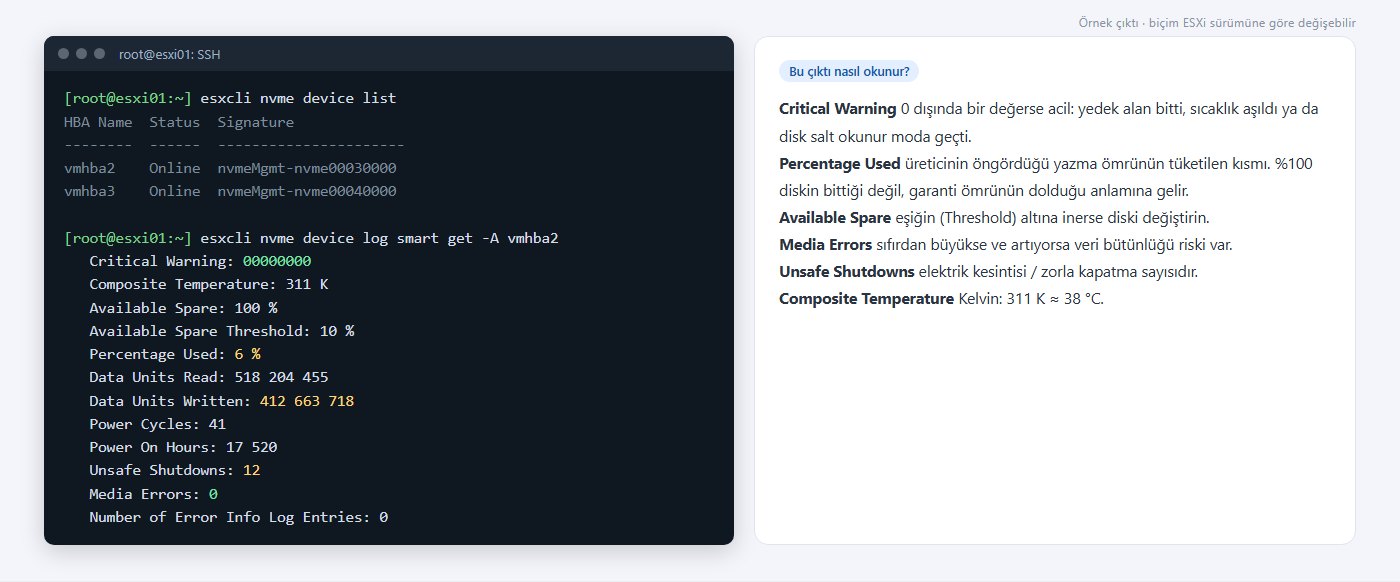Click the 'Status' column header

(x=175, y=122)
